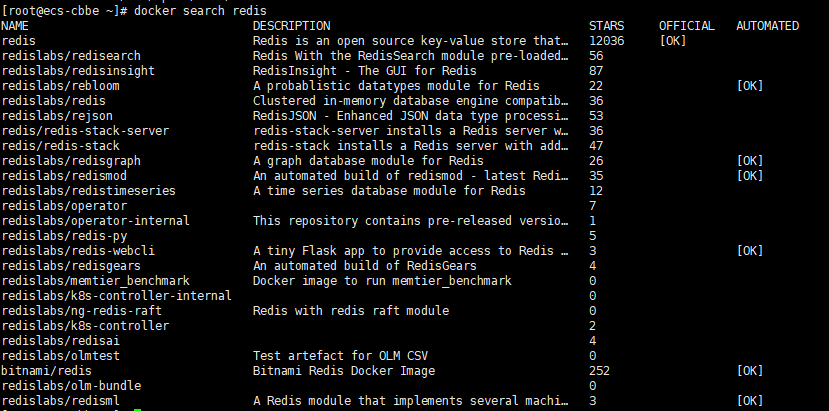Click the 252 stars value for bitnami
The image size is (829, 411).
(x=600, y=371)
